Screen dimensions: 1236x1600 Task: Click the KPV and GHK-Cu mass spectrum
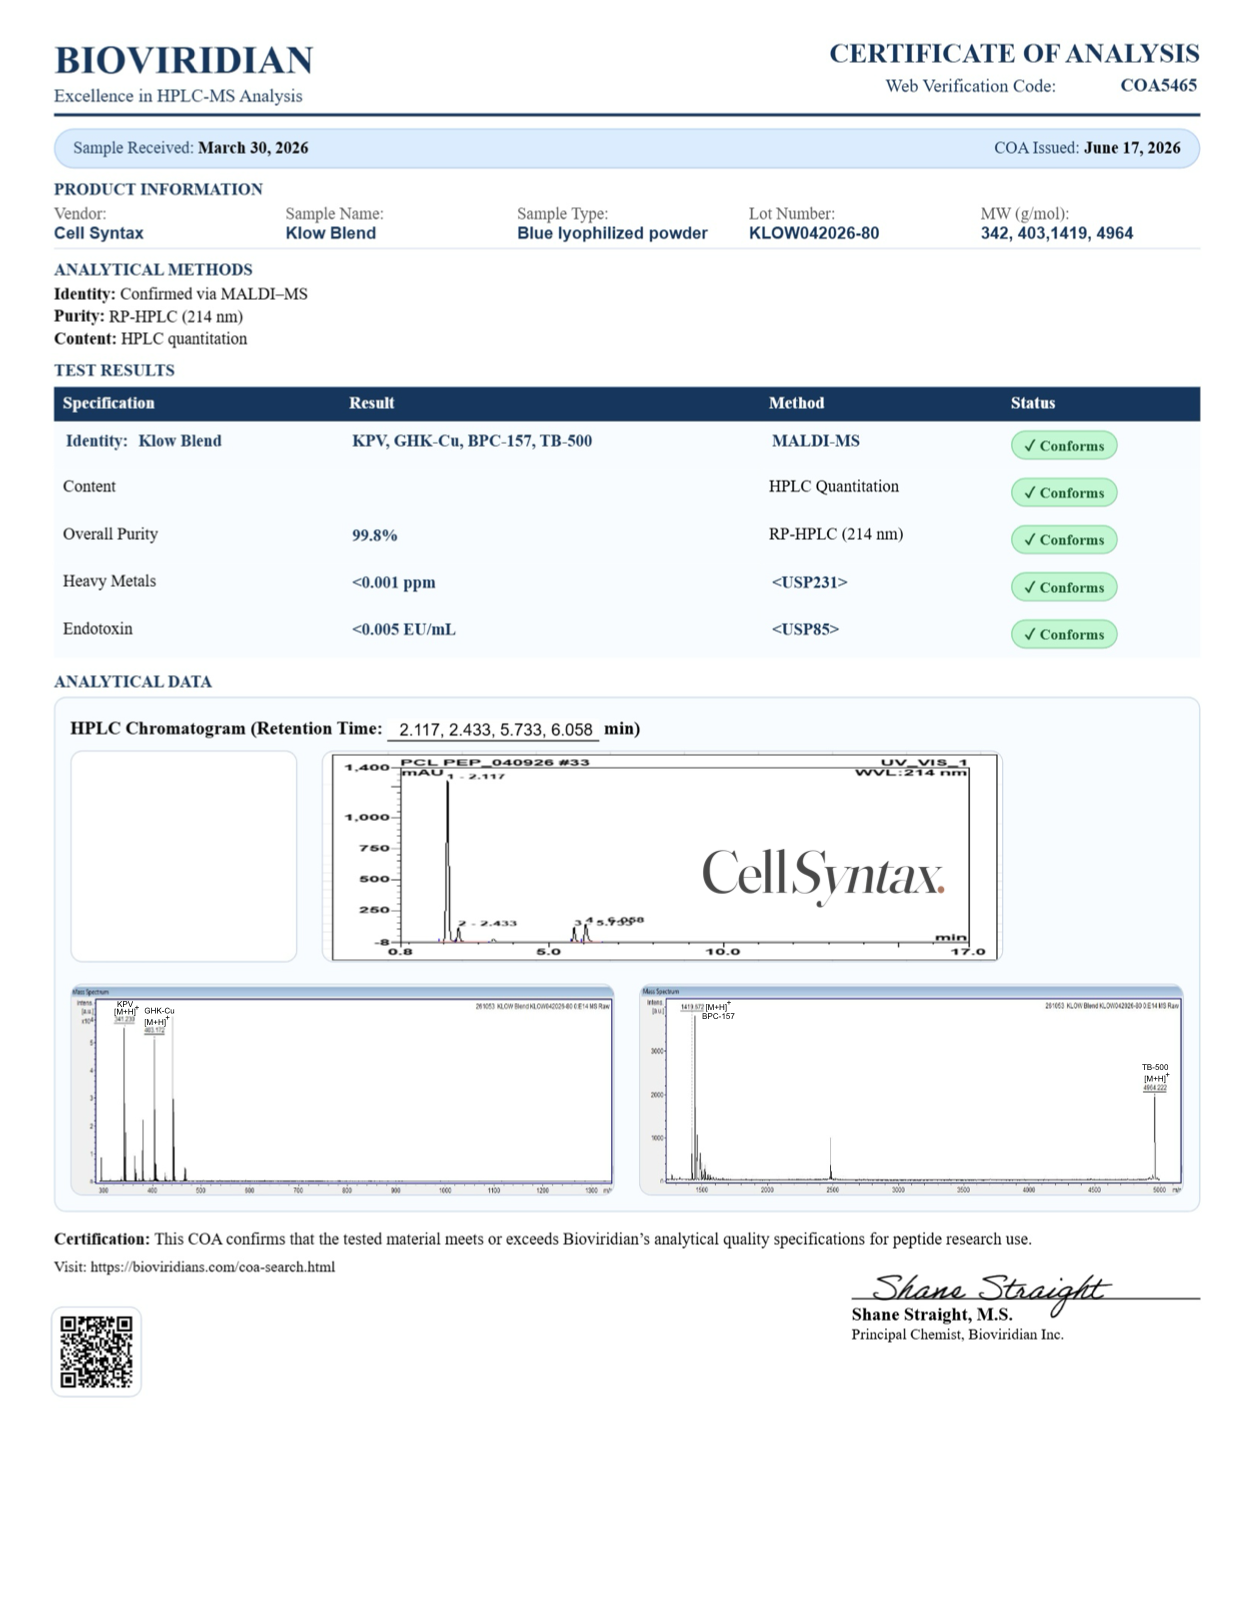click(x=342, y=1090)
